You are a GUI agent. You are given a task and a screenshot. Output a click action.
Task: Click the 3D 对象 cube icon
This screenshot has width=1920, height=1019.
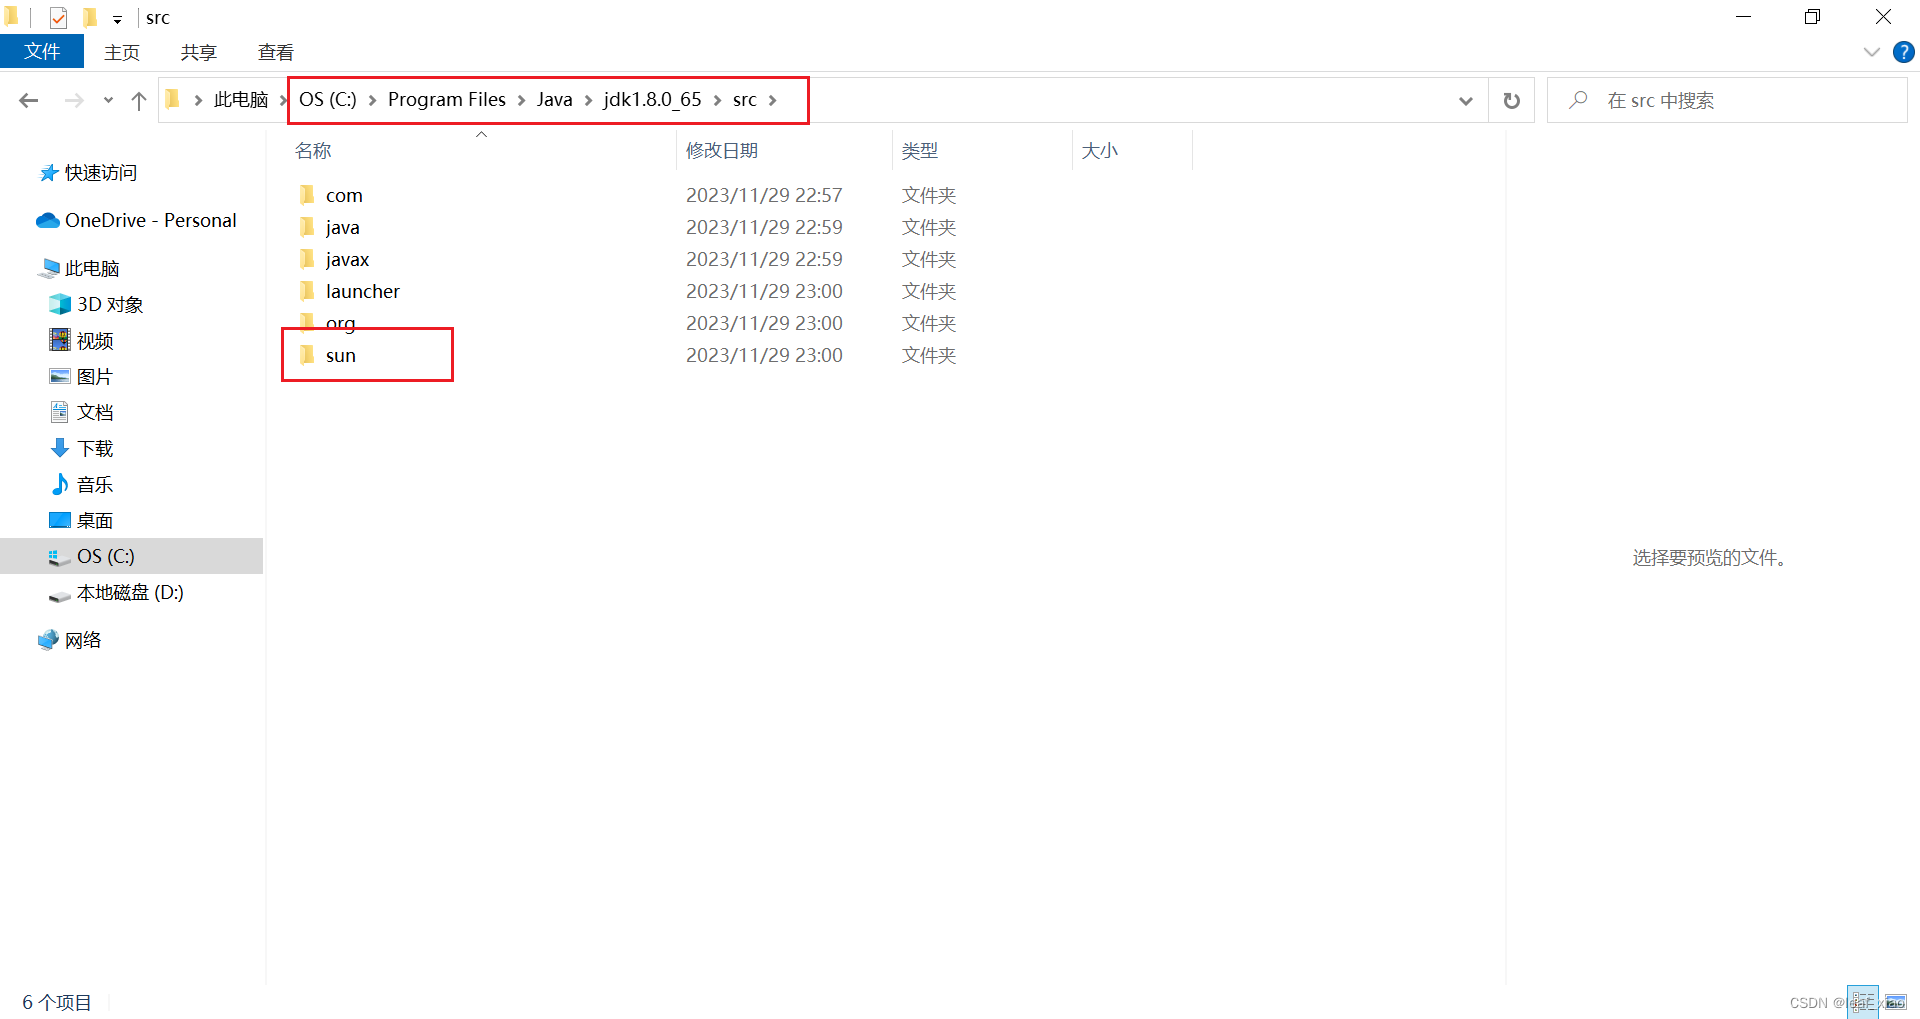(x=60, y=304)
